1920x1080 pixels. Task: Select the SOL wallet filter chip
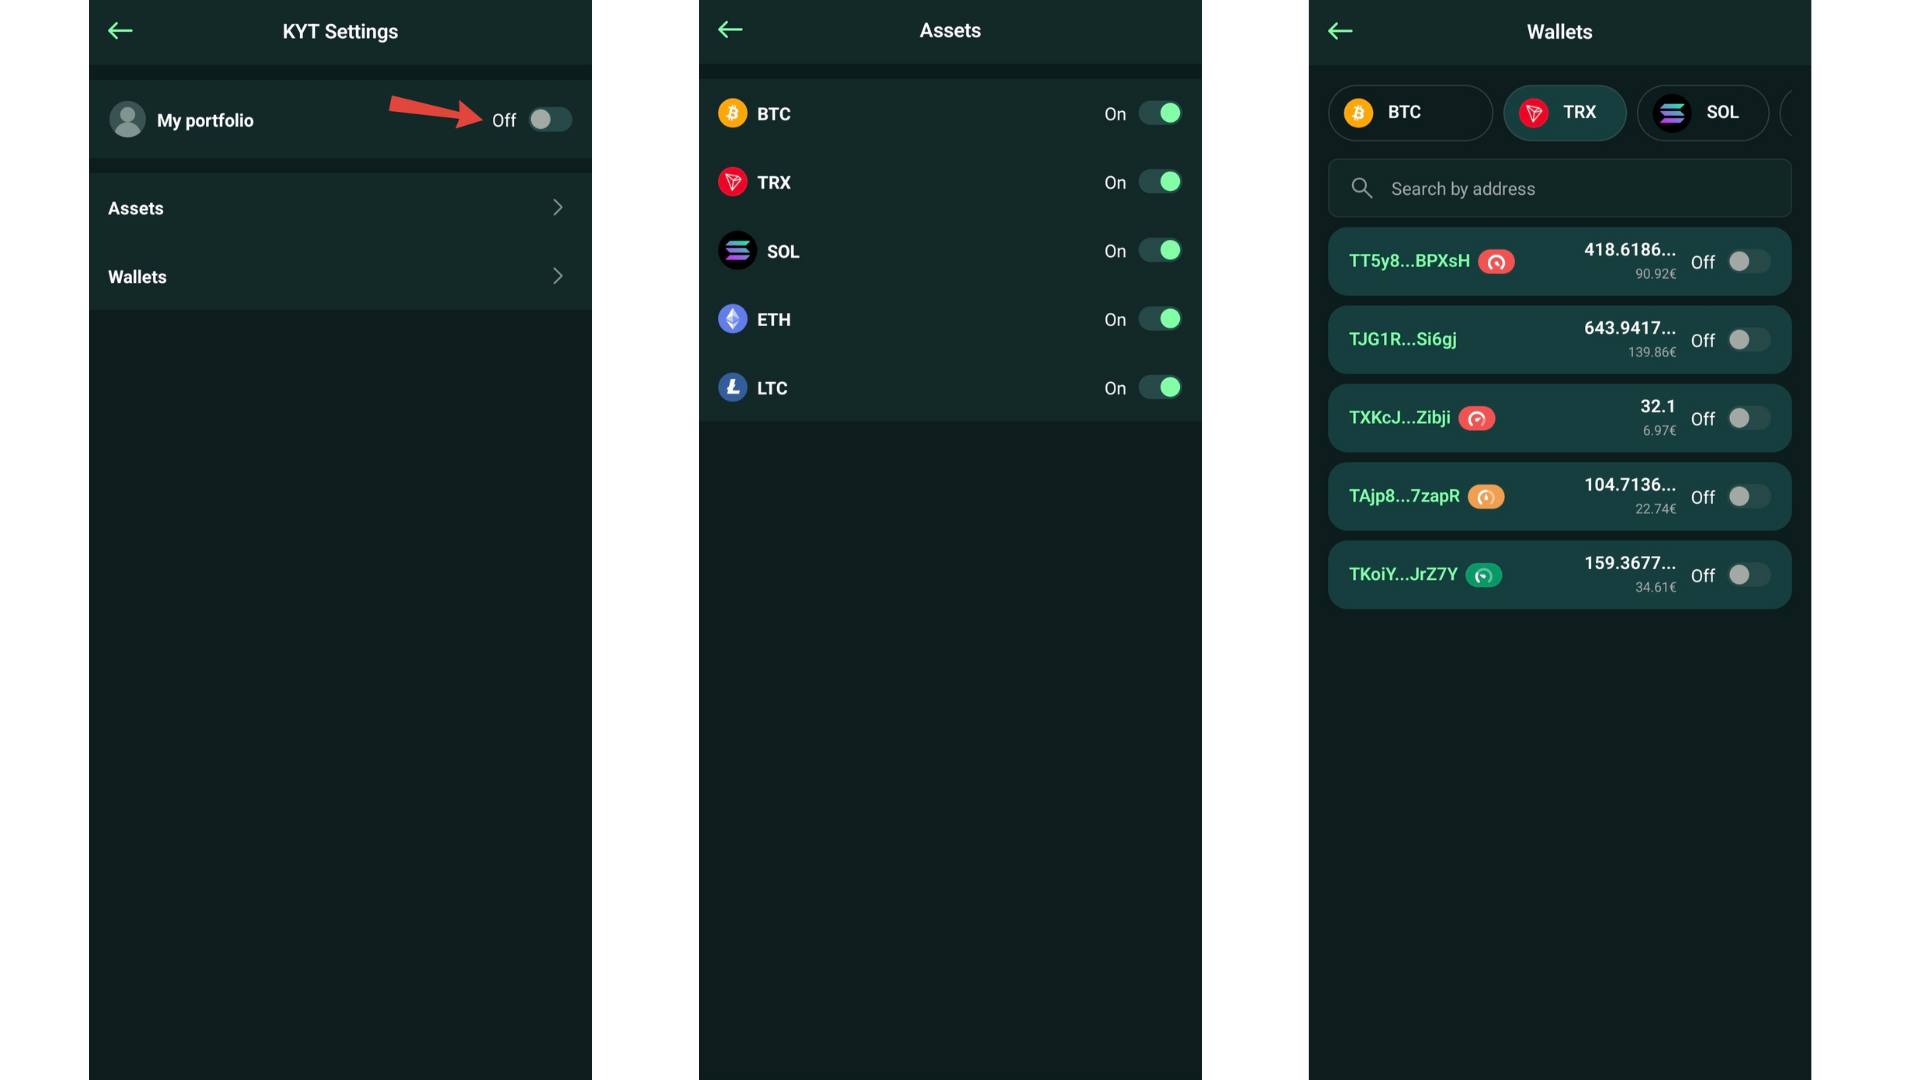[x=1703, y=112]
